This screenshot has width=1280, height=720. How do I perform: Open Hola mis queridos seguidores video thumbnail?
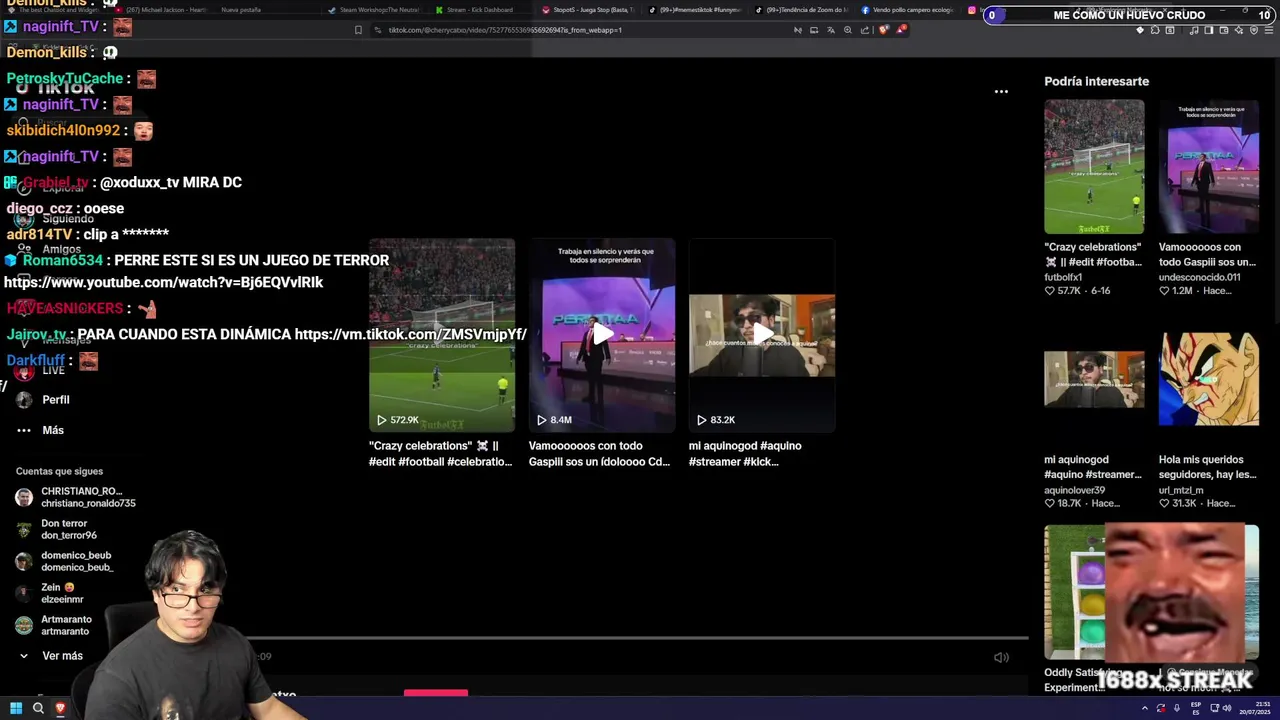coord(1209,379)
